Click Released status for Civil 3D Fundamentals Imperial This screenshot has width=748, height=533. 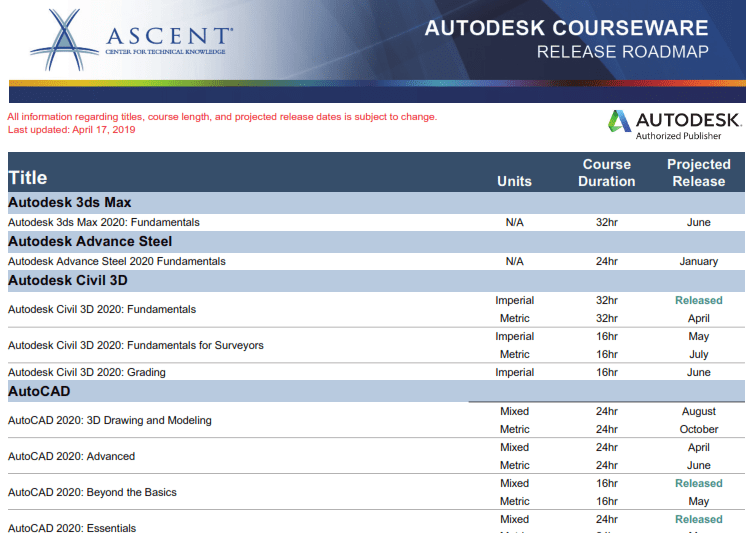click(x=698, y=300)
